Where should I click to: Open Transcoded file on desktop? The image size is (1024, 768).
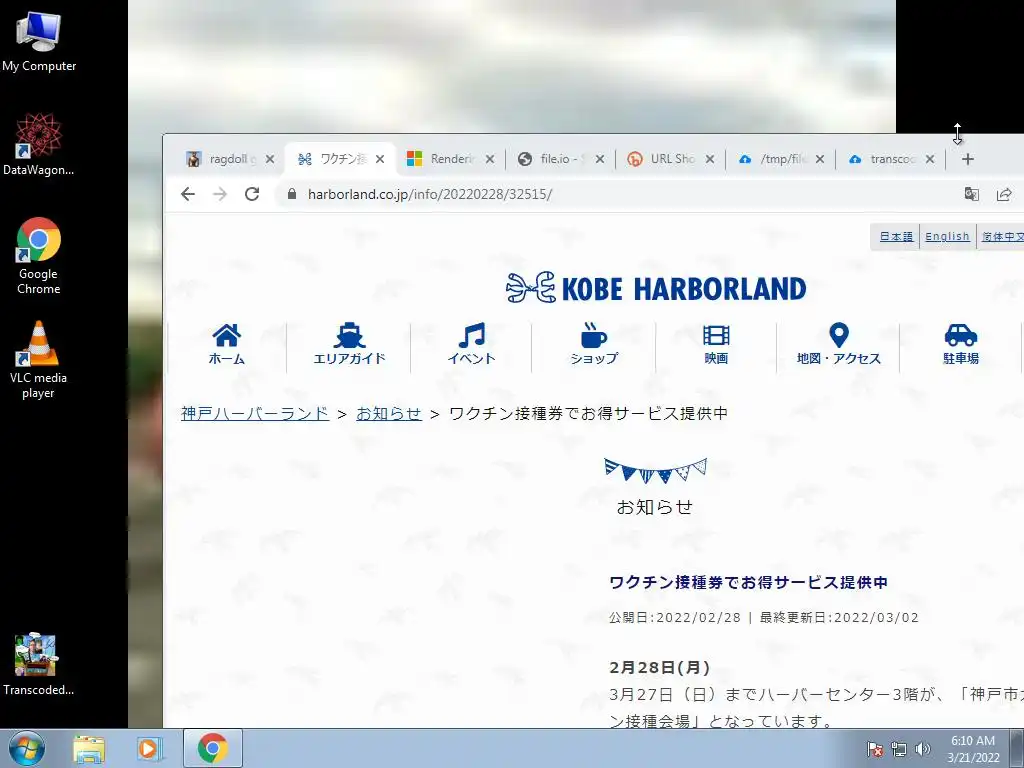pyautogui.click(x=39, y=664)
